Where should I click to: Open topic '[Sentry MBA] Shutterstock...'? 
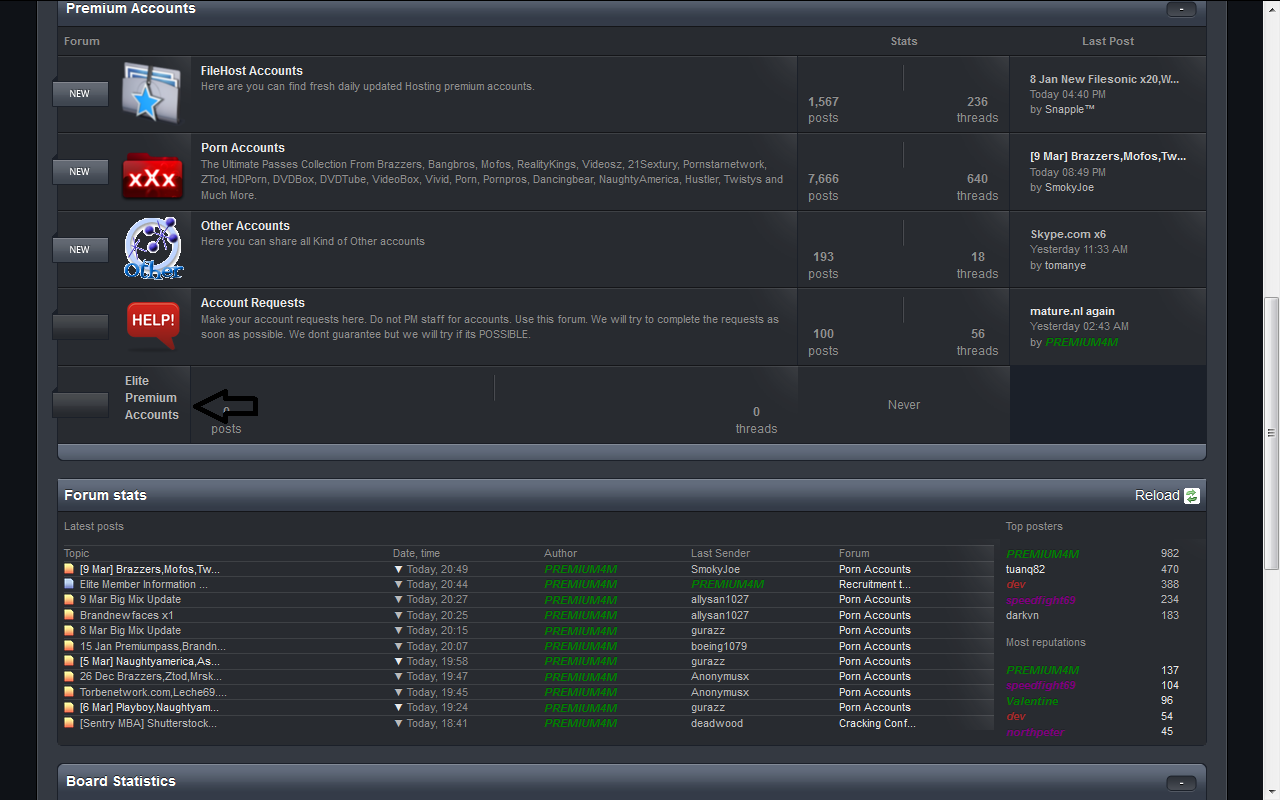tap(149, 723)
